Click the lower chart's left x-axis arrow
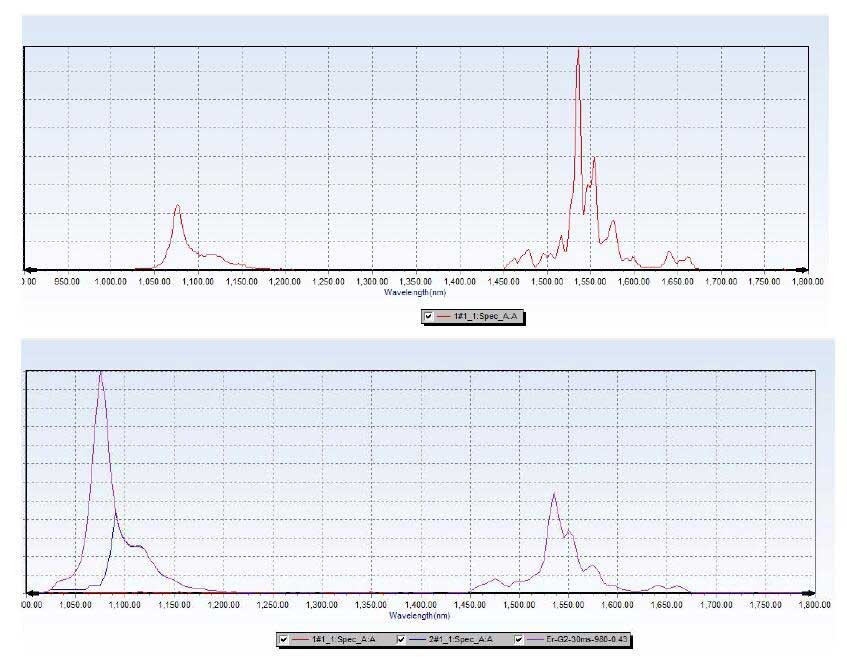This screenshot has height=657, width=847. 32,593
